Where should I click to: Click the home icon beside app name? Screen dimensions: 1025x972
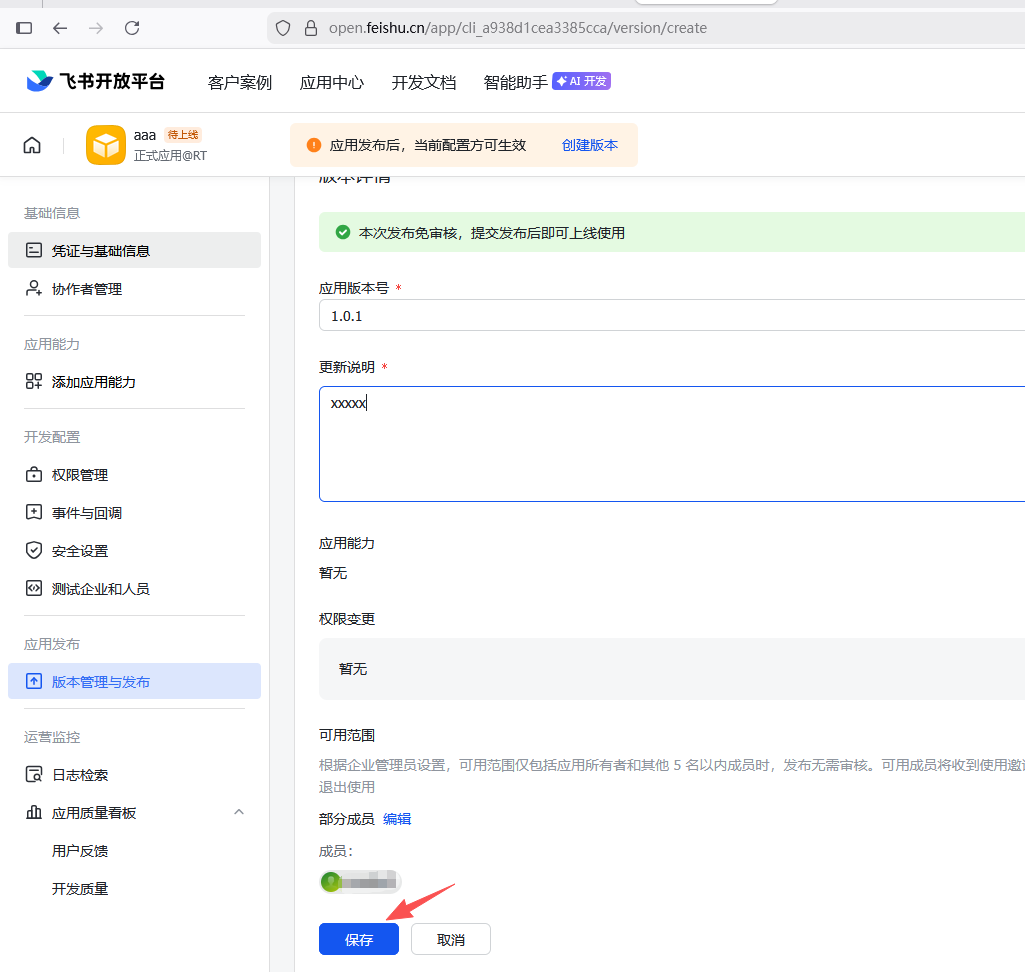[32, 145]
